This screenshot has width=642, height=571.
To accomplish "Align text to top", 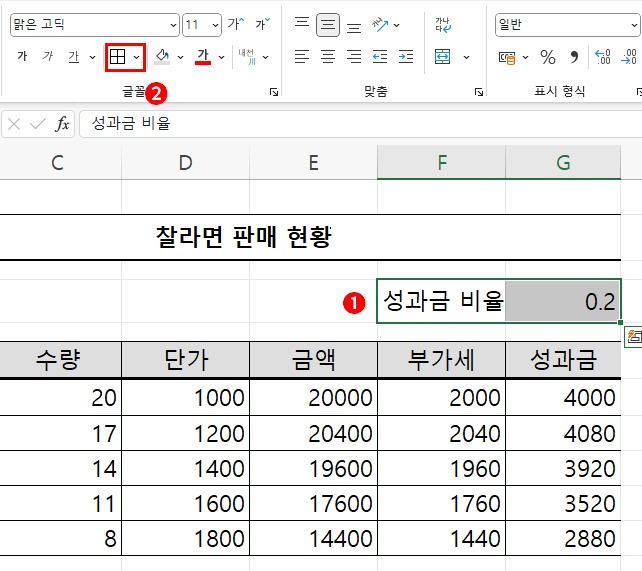I will pyautogui.click(x=302, y=24).
